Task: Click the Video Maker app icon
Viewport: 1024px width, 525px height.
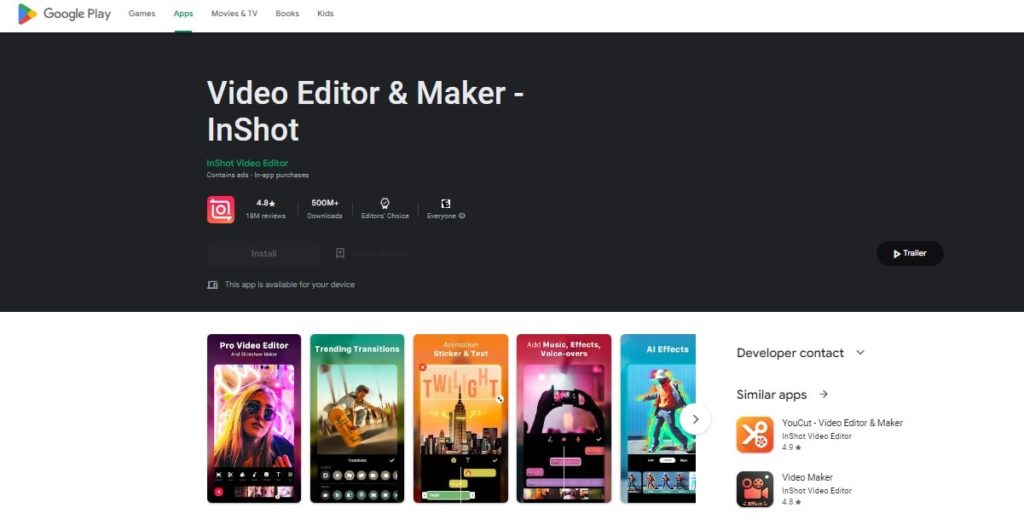Action: click(755, 489)
